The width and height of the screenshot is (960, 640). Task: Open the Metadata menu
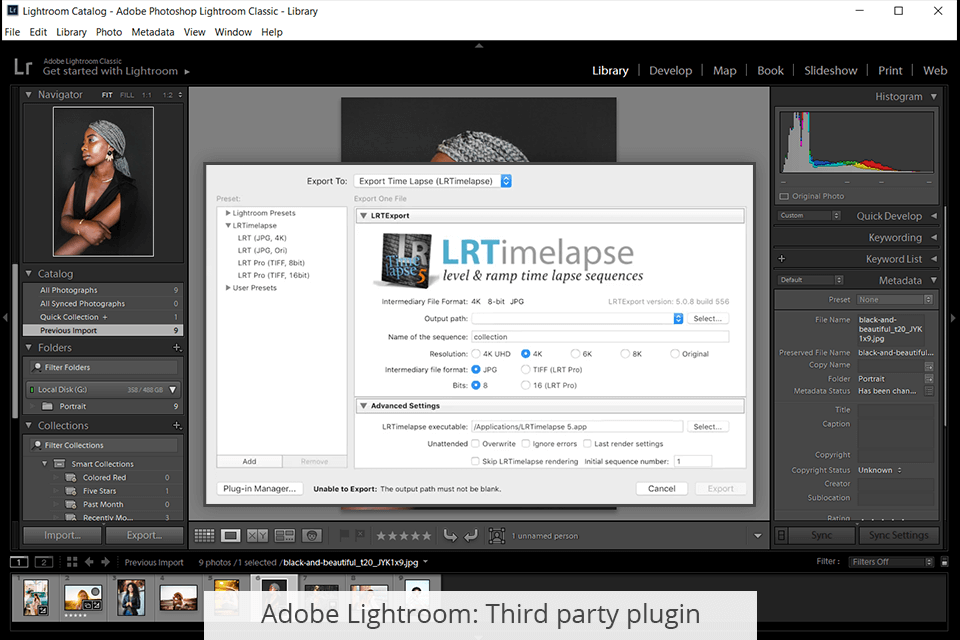(152, 32)
